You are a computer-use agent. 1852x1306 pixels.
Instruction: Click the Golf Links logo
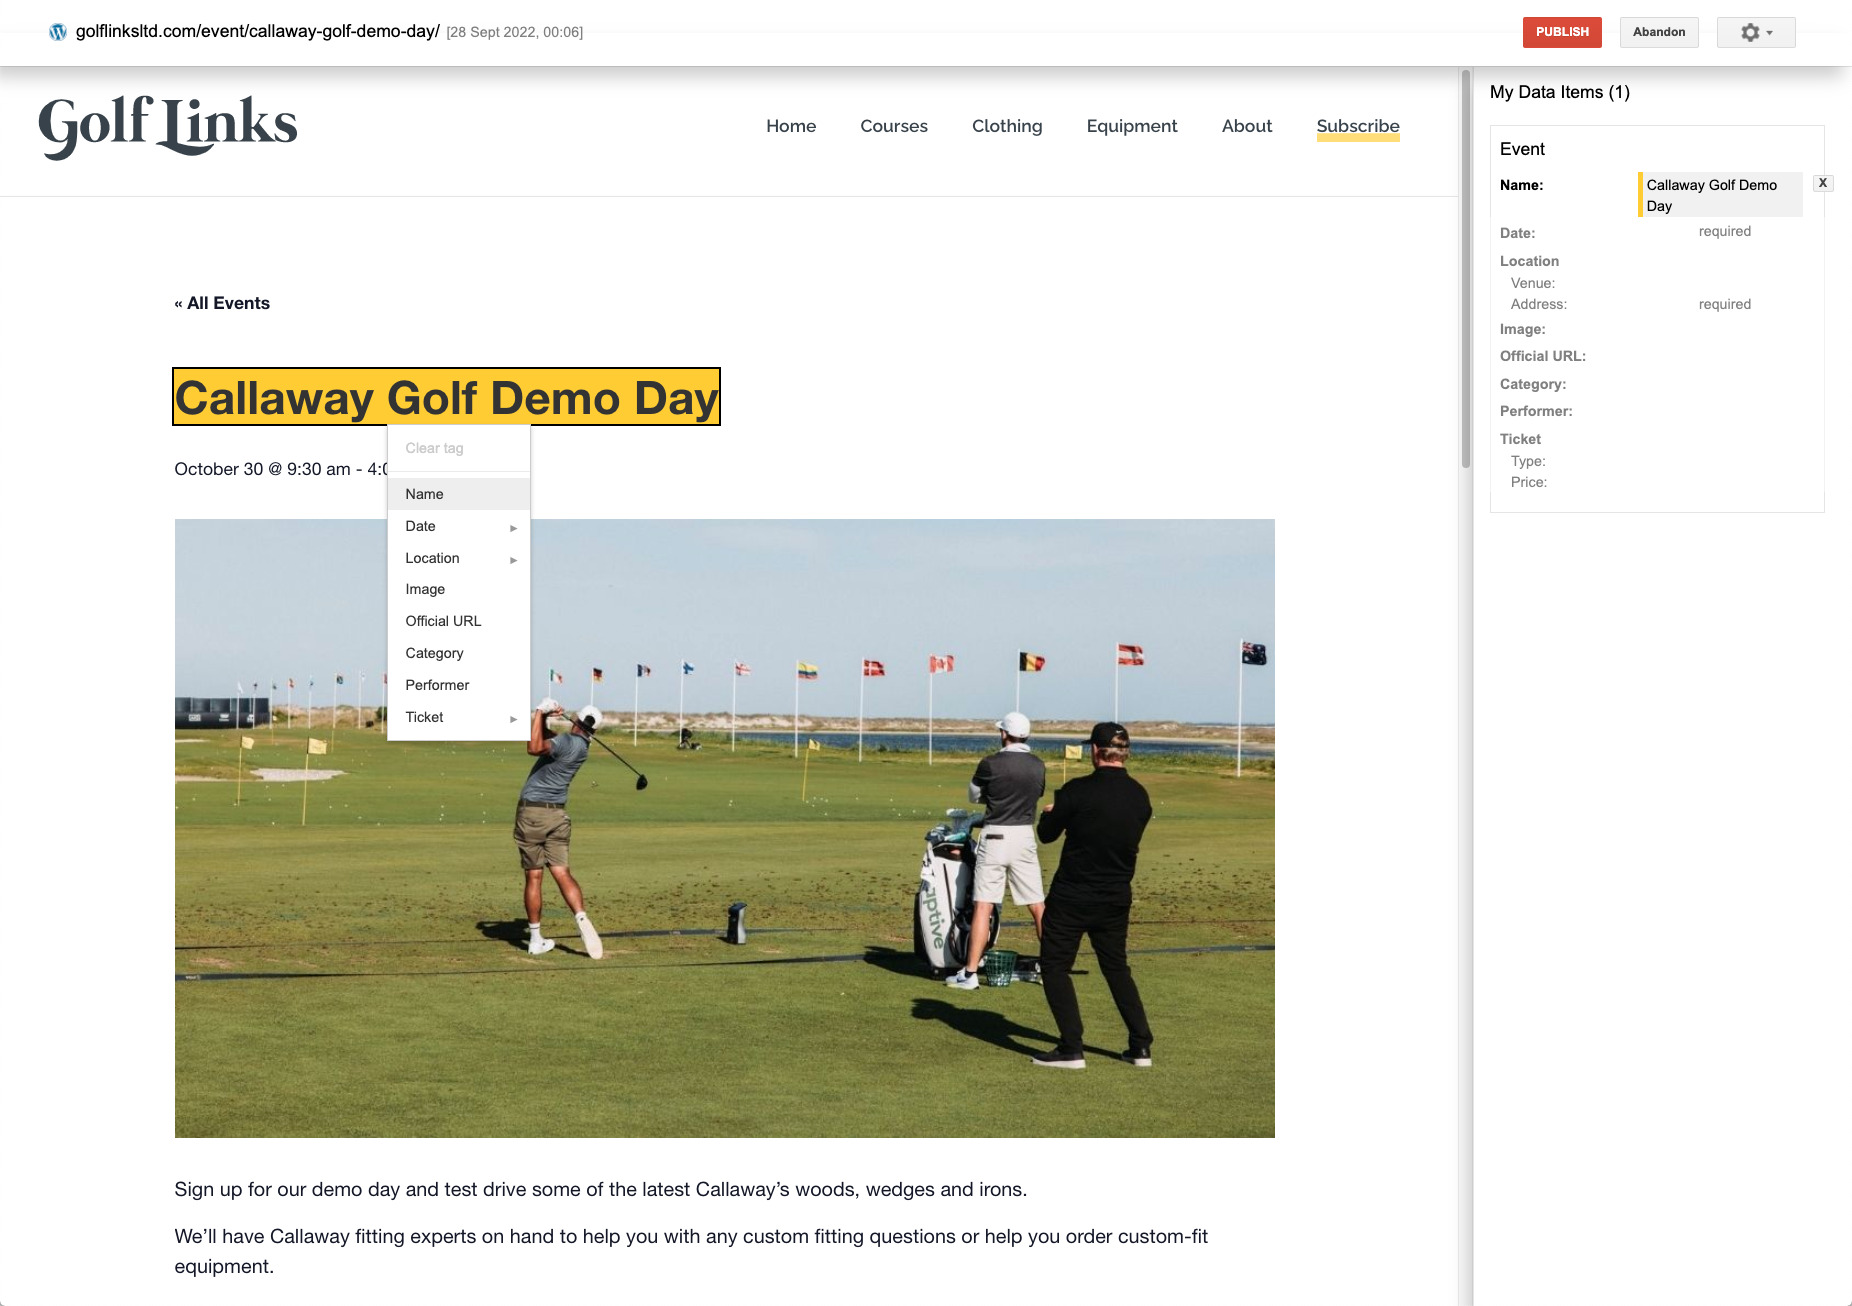[x=168, y=126]
